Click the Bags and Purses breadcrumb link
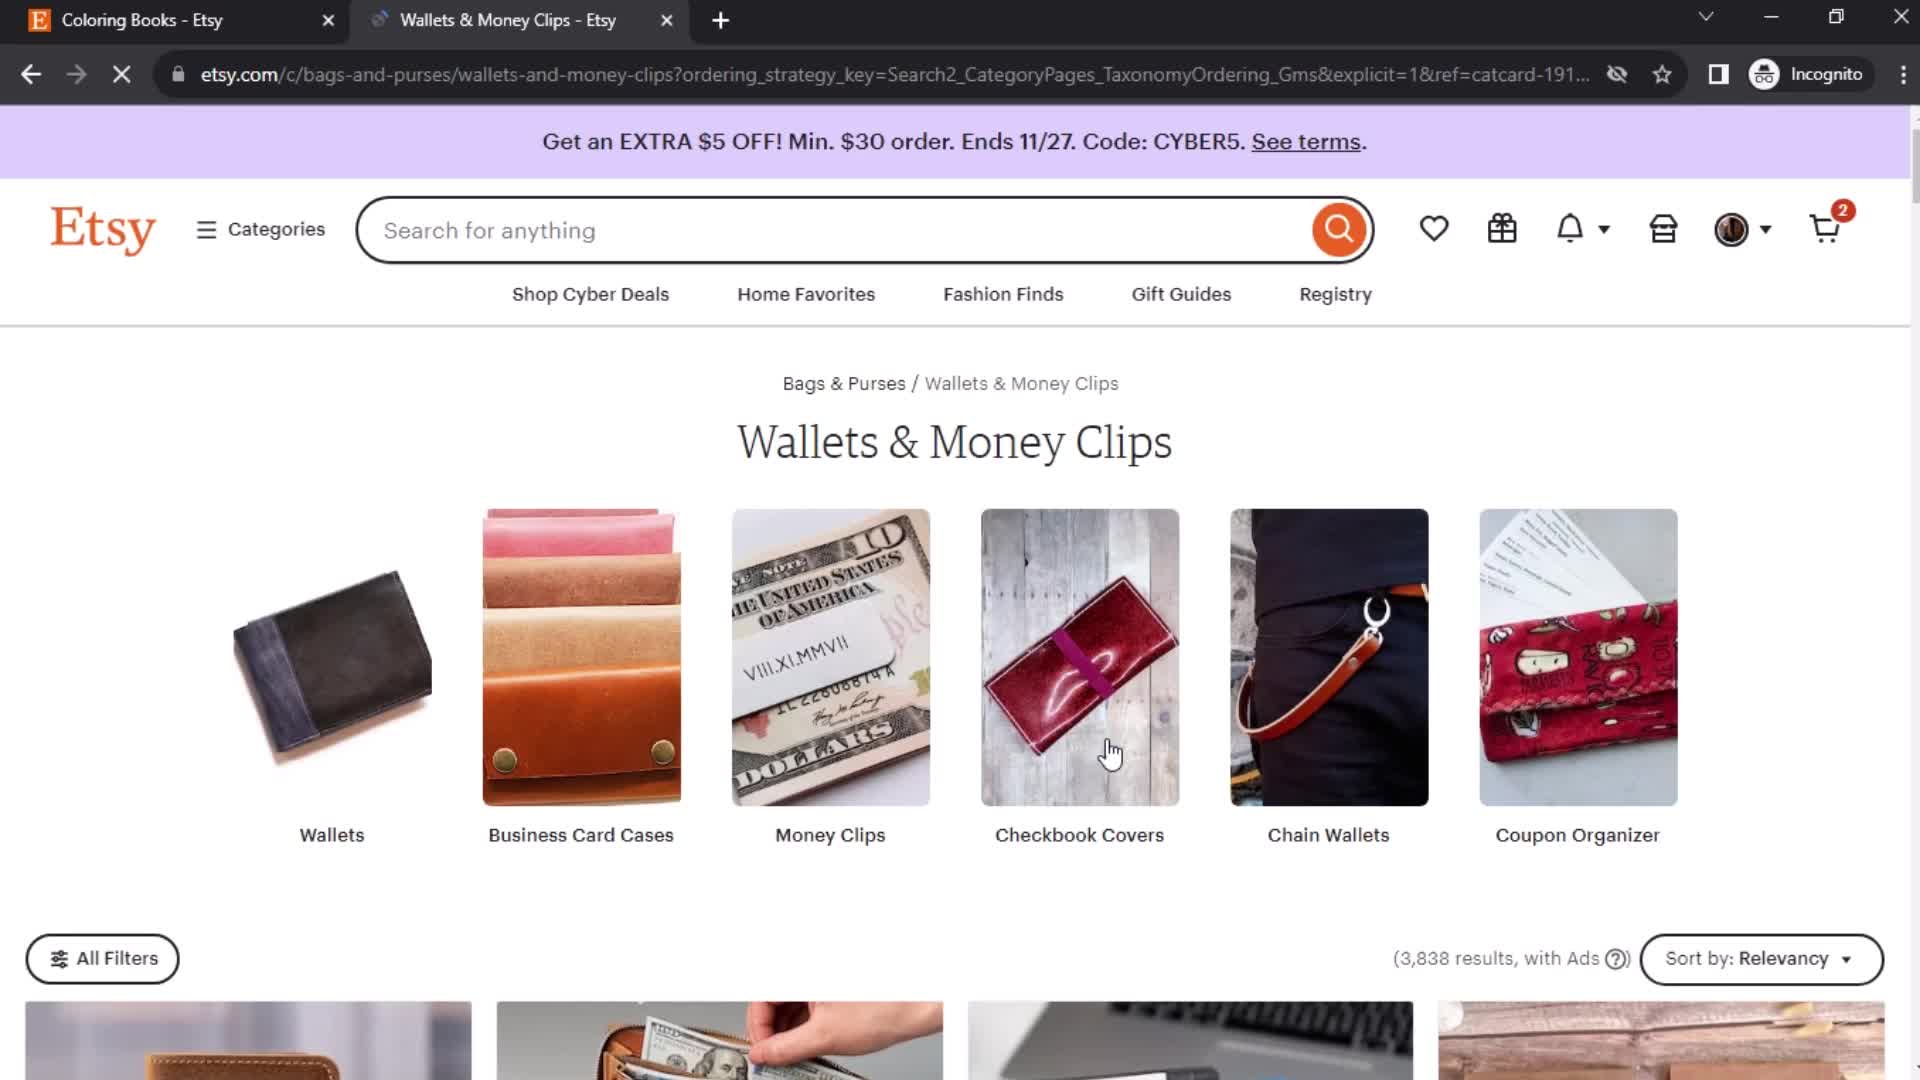1920x1080 pixels. (x=844, y=382)
